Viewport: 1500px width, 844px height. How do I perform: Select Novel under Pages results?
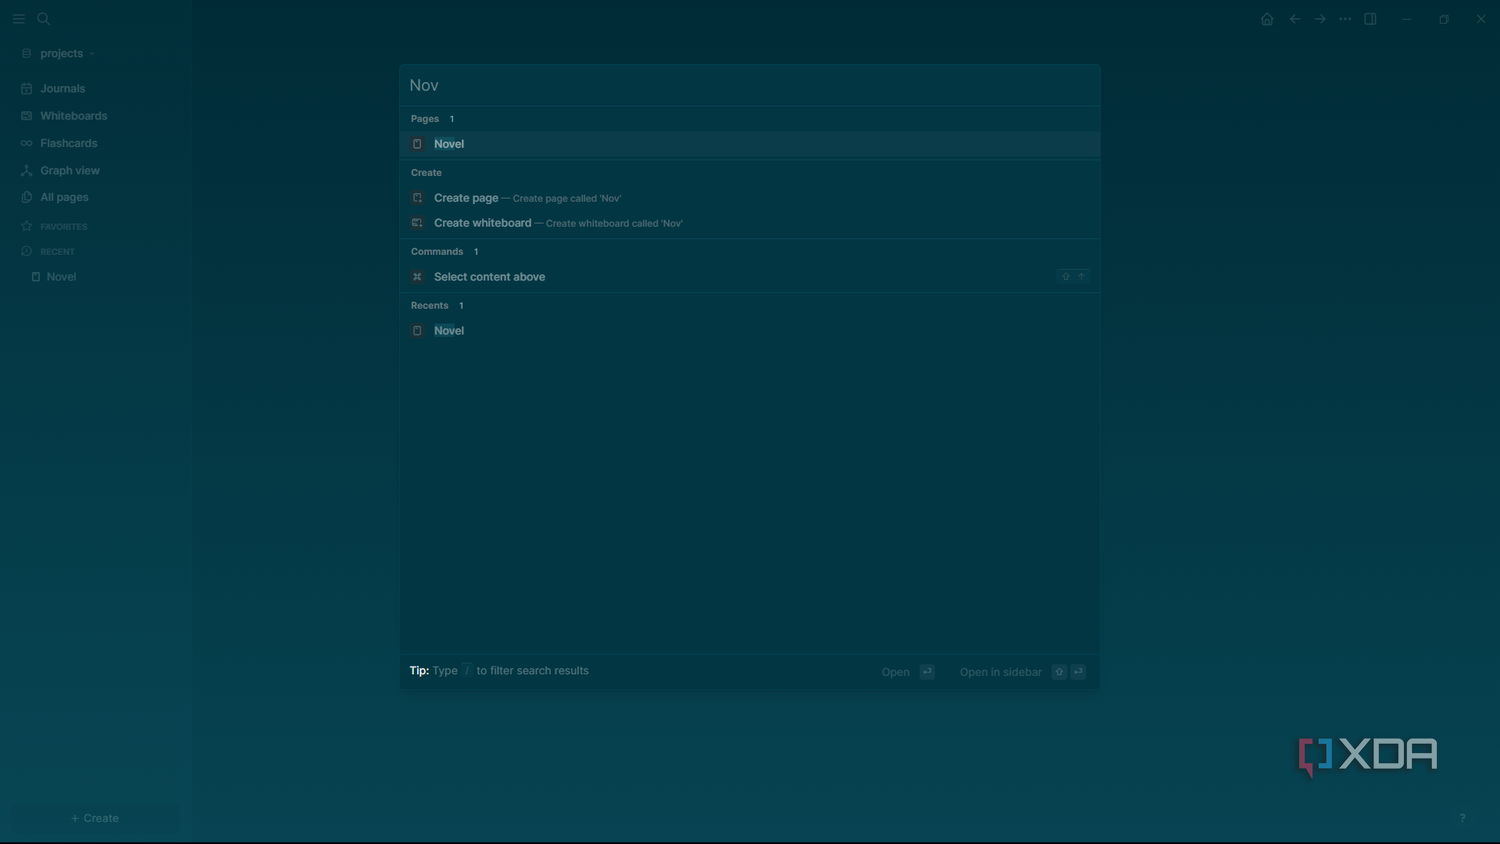750,144
